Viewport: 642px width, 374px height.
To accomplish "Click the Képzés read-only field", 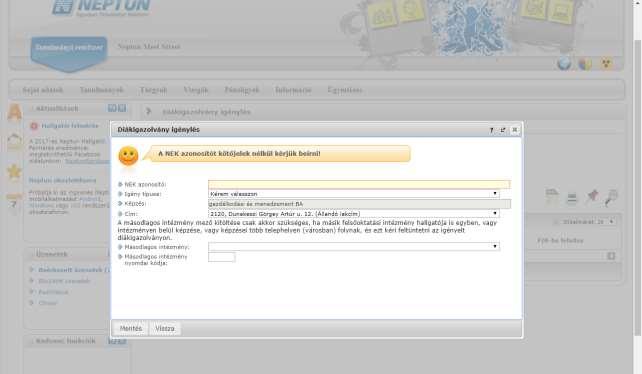I will (x=359, y=204).
